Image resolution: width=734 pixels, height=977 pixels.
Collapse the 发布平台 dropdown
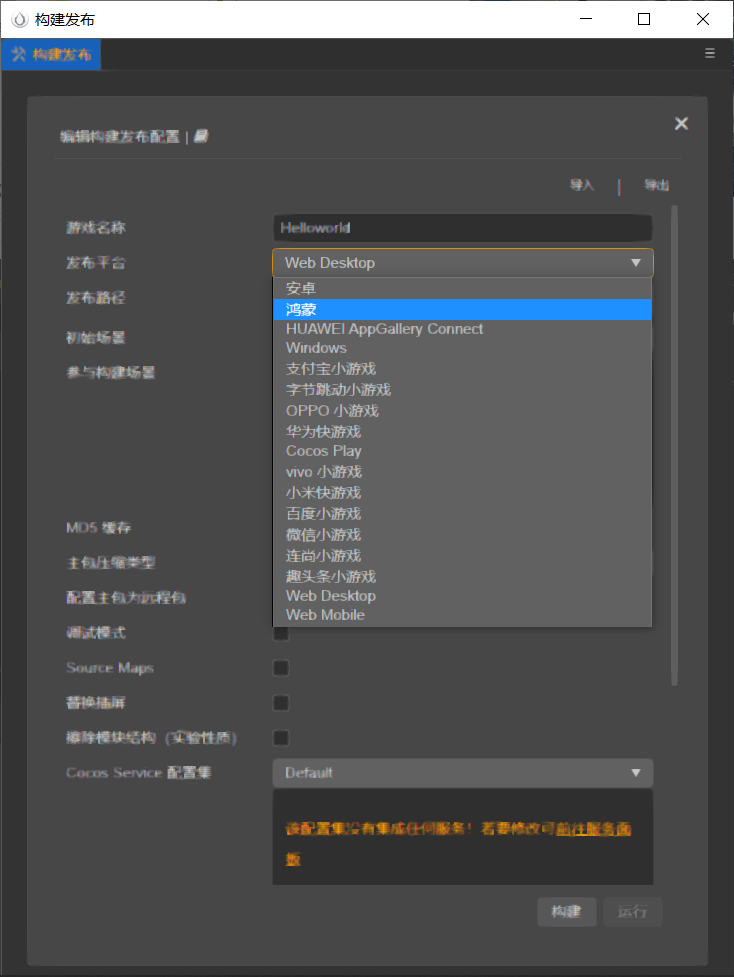pyautogui.click(x=462, y=263)
